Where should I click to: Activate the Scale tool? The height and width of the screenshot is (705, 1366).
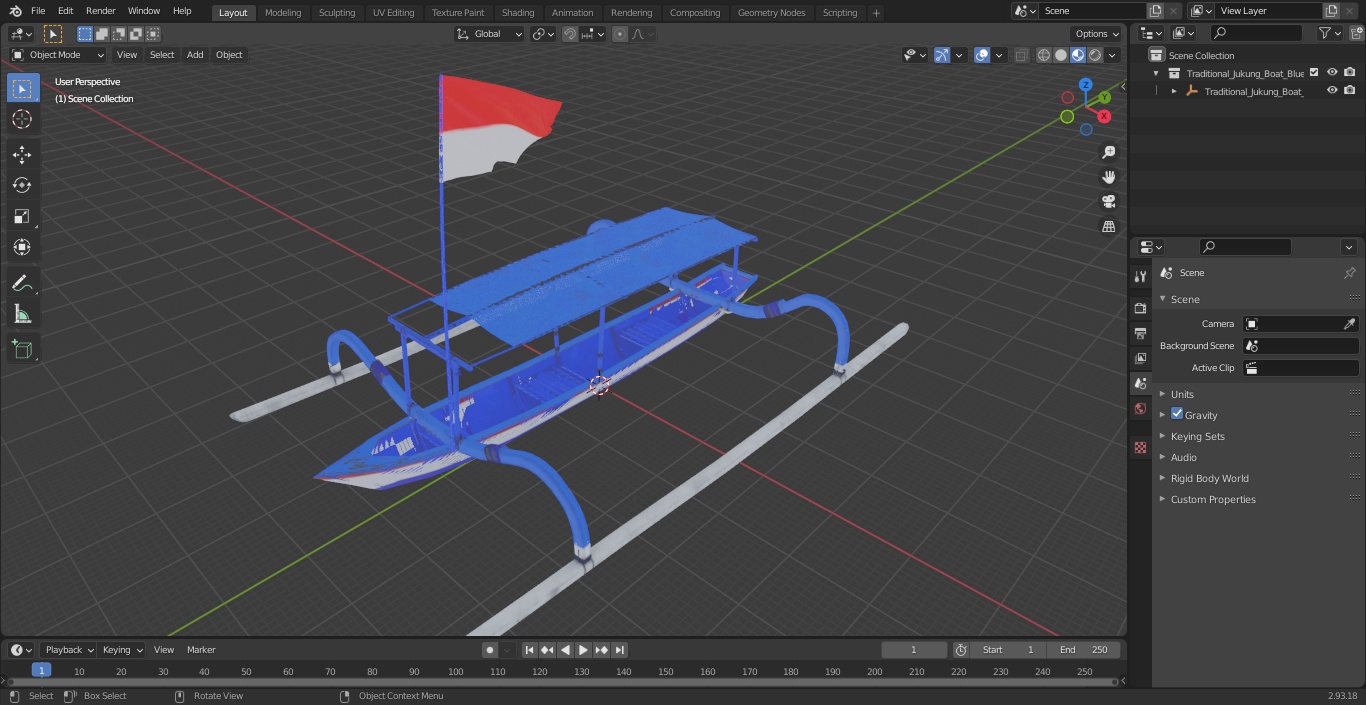coord(22,216)
